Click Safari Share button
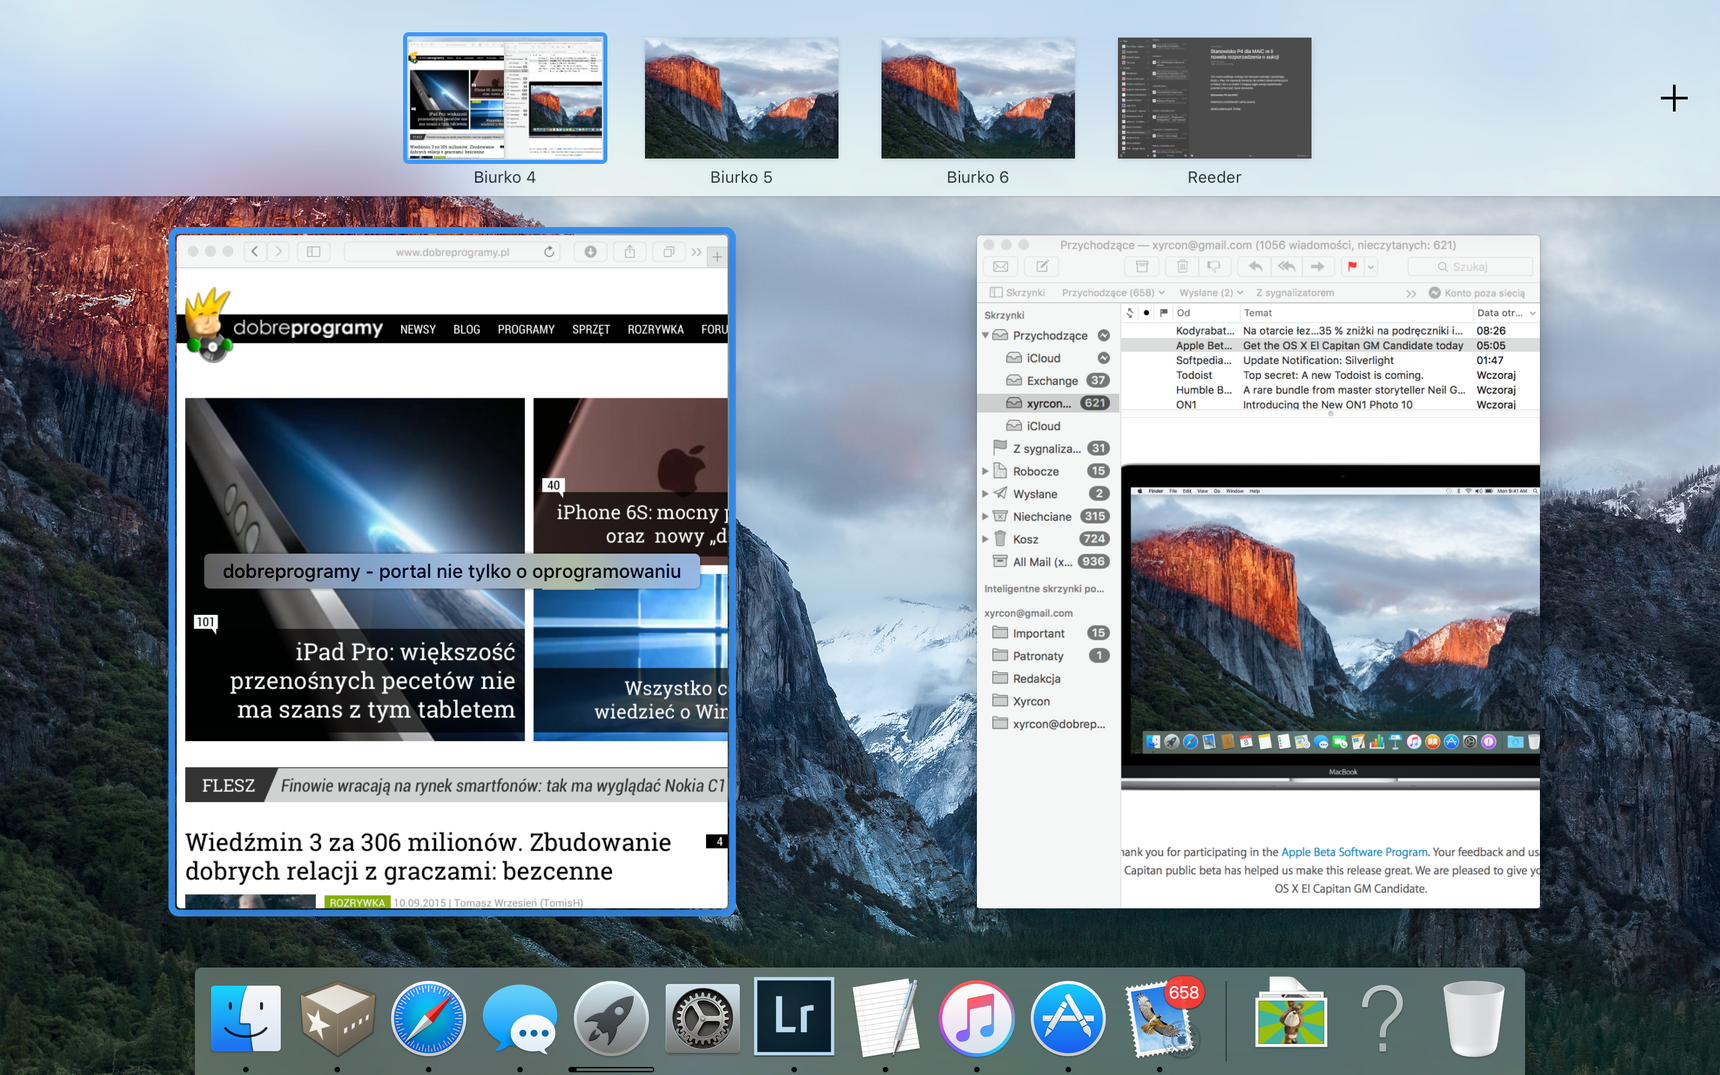The height and width of the screenshot is (1075, 1720). [x=630, y=252]
